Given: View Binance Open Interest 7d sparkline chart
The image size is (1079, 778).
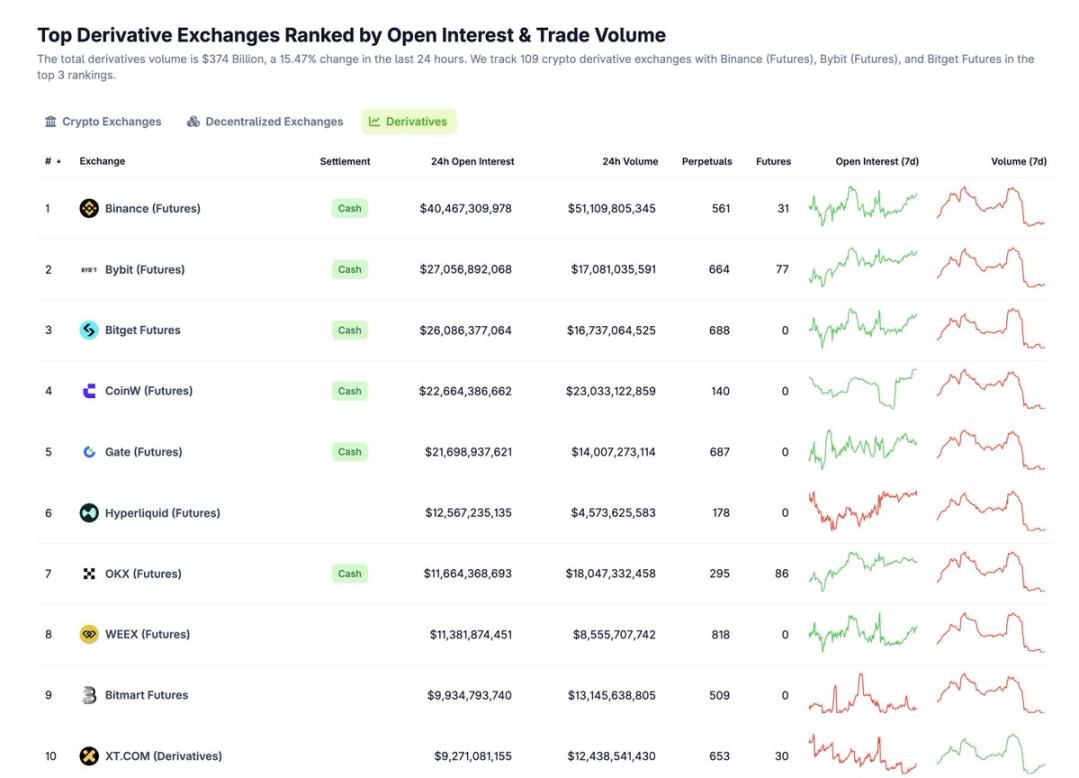Looking at the screenshot, I should click(863, 206).
